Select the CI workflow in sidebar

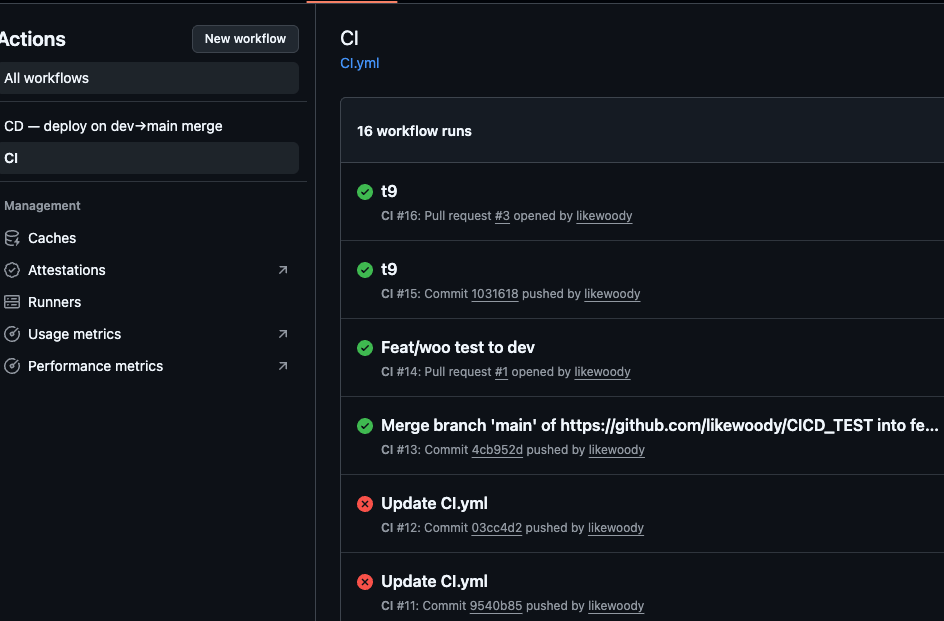(11, 158)
